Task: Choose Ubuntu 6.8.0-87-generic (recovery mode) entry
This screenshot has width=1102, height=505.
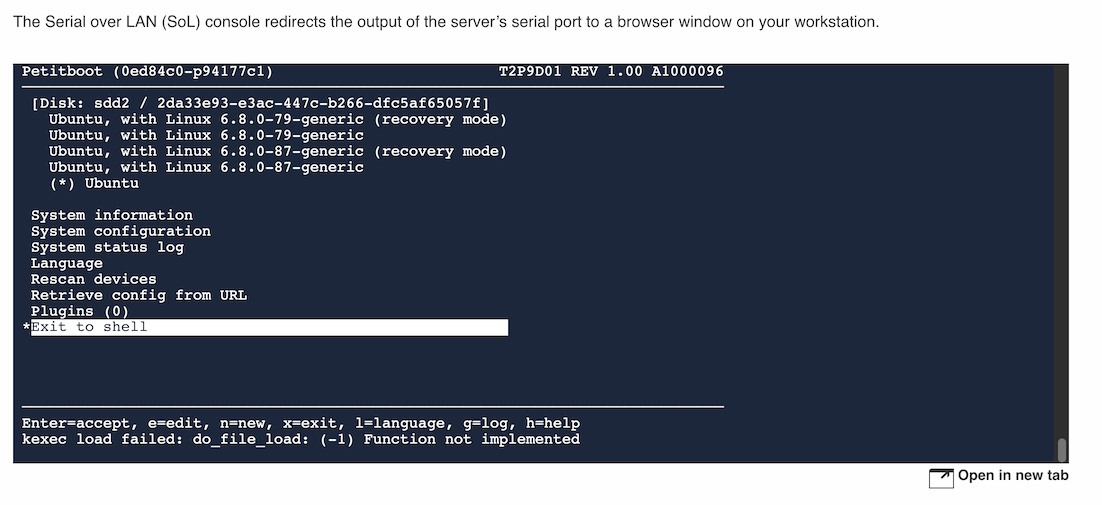Action: [277, 151]
